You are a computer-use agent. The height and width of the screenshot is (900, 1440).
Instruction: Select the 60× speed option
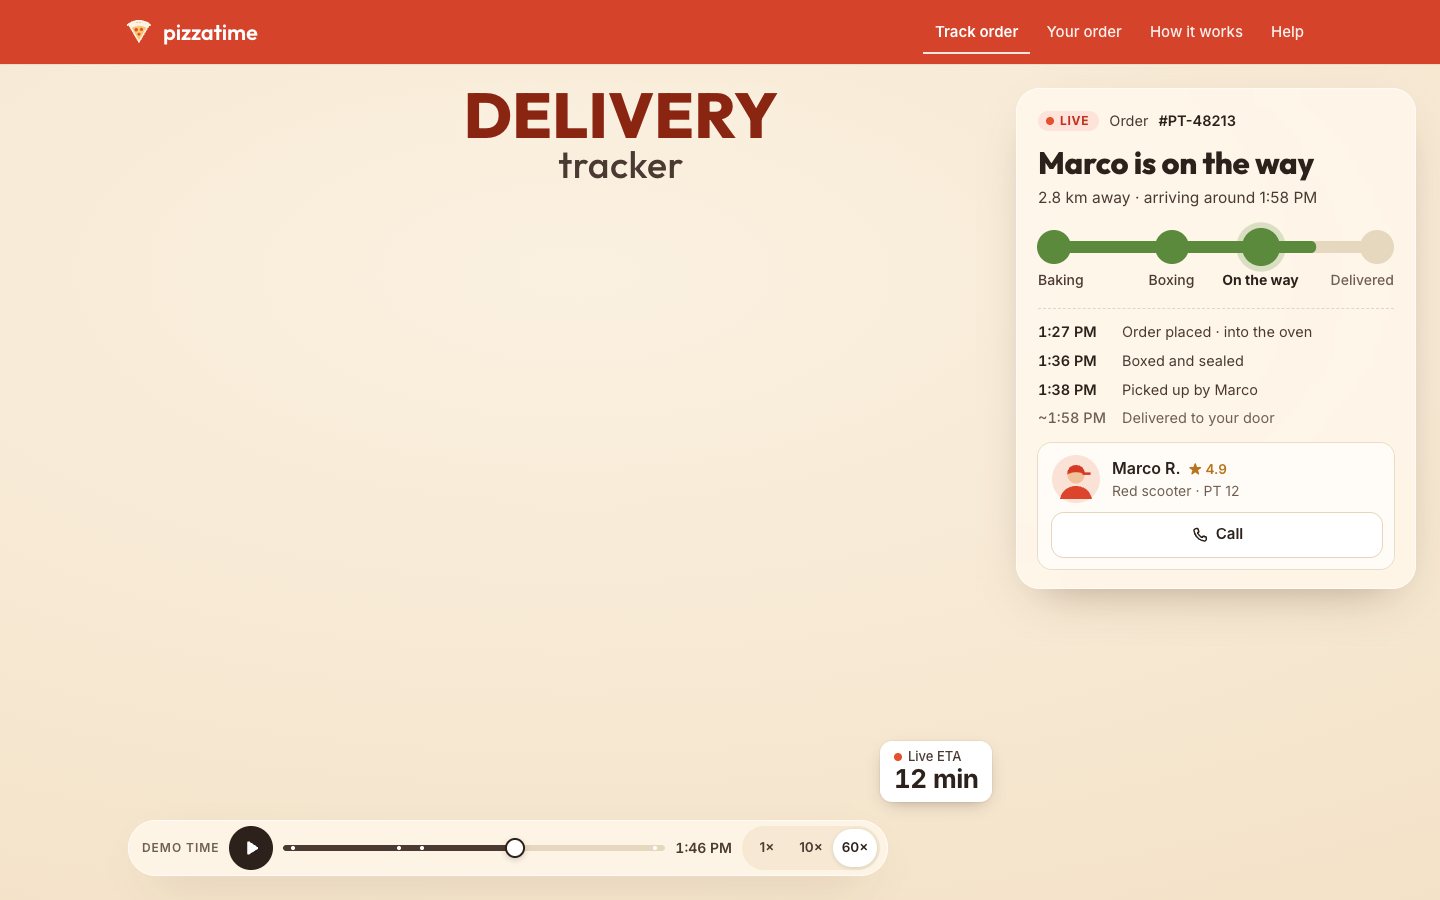(855, 848)
